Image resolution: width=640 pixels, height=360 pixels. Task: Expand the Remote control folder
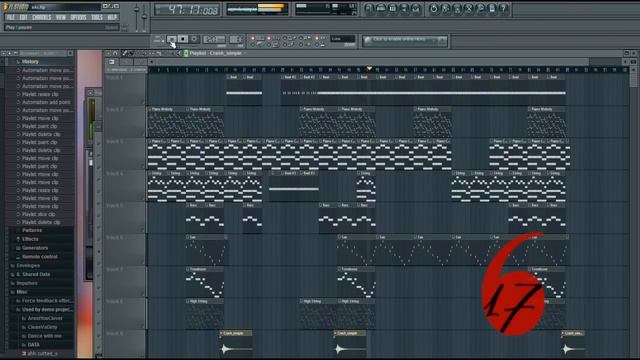click(x=40, y=257)
